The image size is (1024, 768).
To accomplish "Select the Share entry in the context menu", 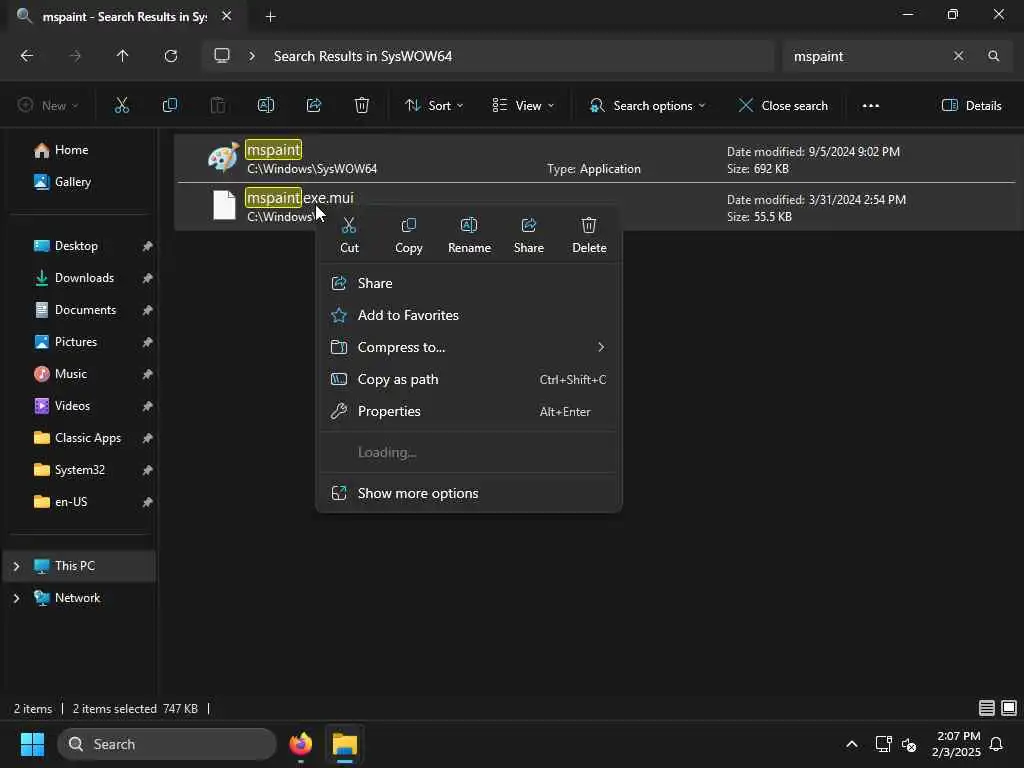I will pyautogui.click(x=468, y=283).
